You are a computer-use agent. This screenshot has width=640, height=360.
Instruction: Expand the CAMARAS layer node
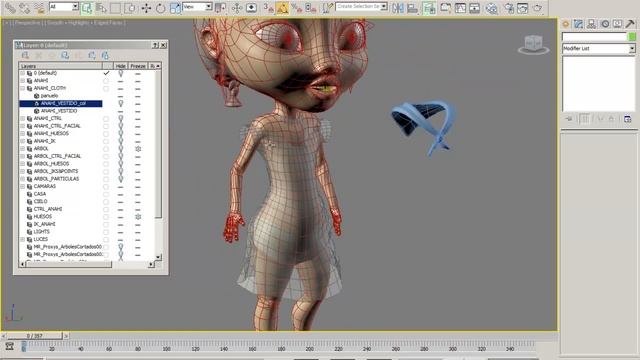[x=23, y=186]
